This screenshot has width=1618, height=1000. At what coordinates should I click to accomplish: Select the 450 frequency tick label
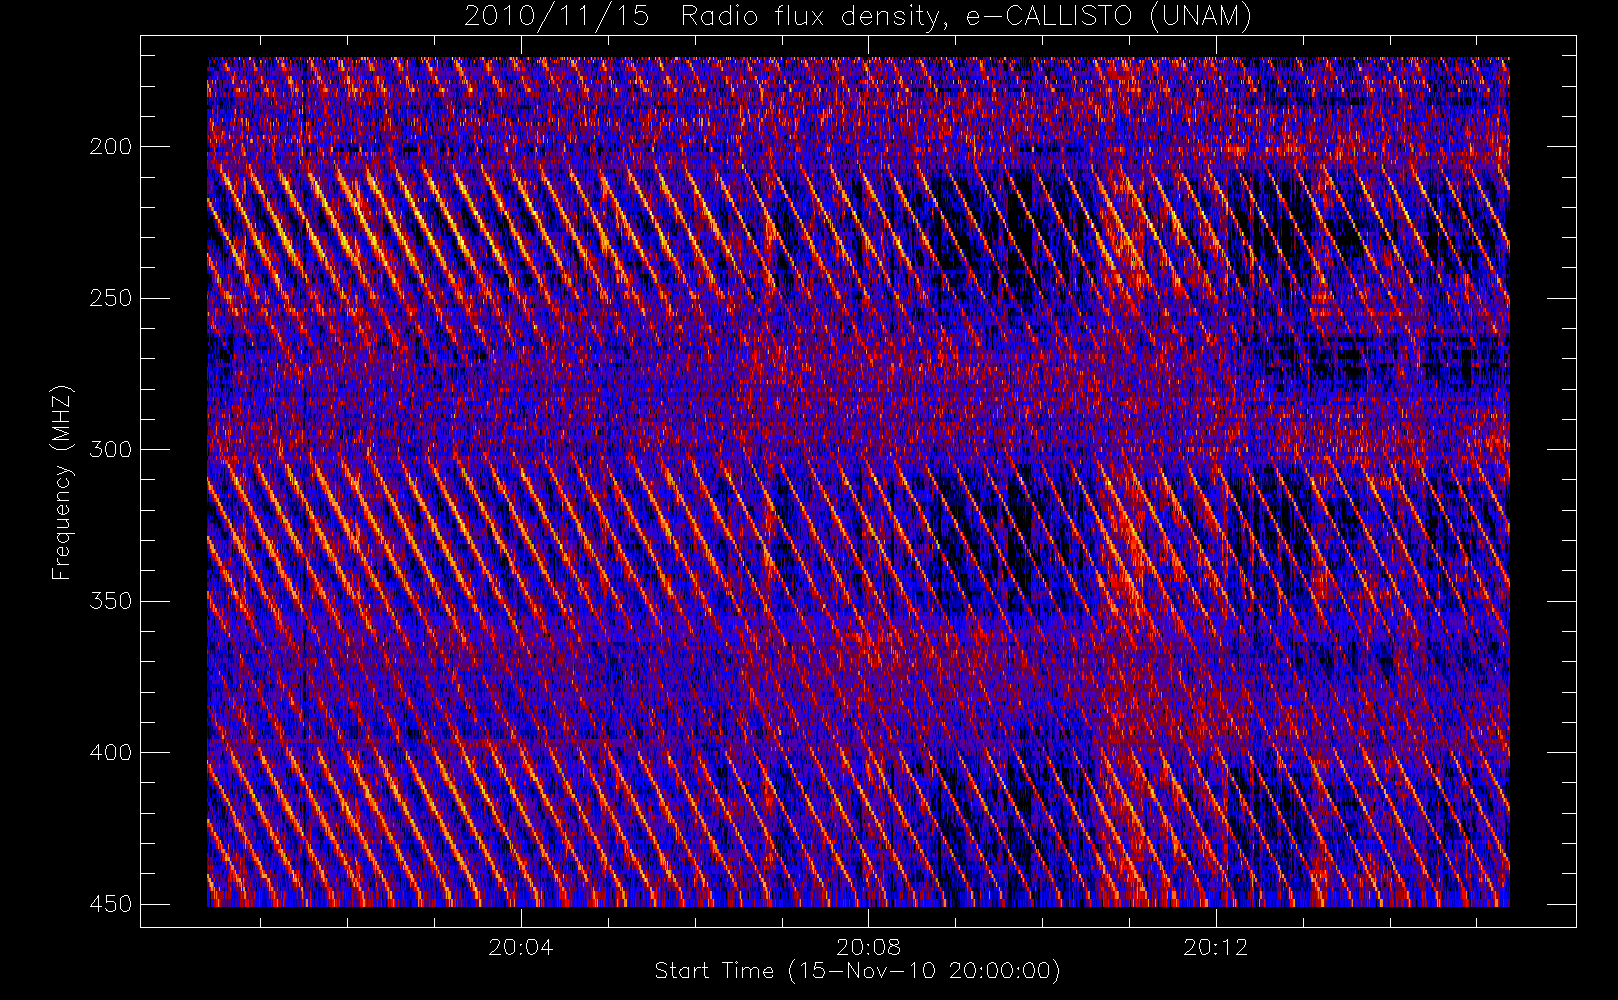click(111, 904)
